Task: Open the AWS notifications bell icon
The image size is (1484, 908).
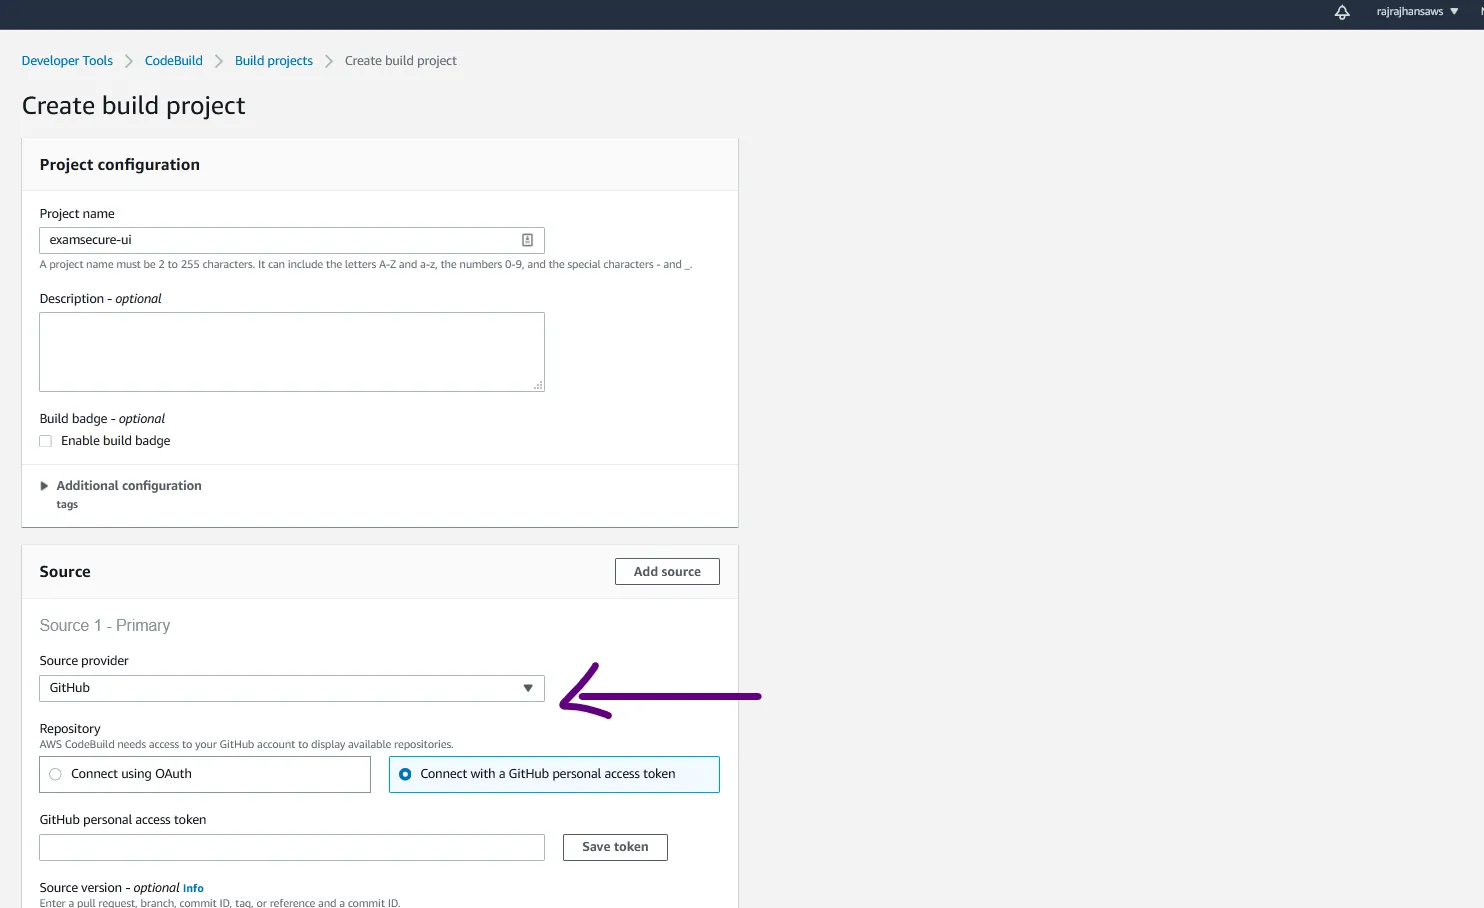Action: pyautogui.click(x=1341, y=13)
